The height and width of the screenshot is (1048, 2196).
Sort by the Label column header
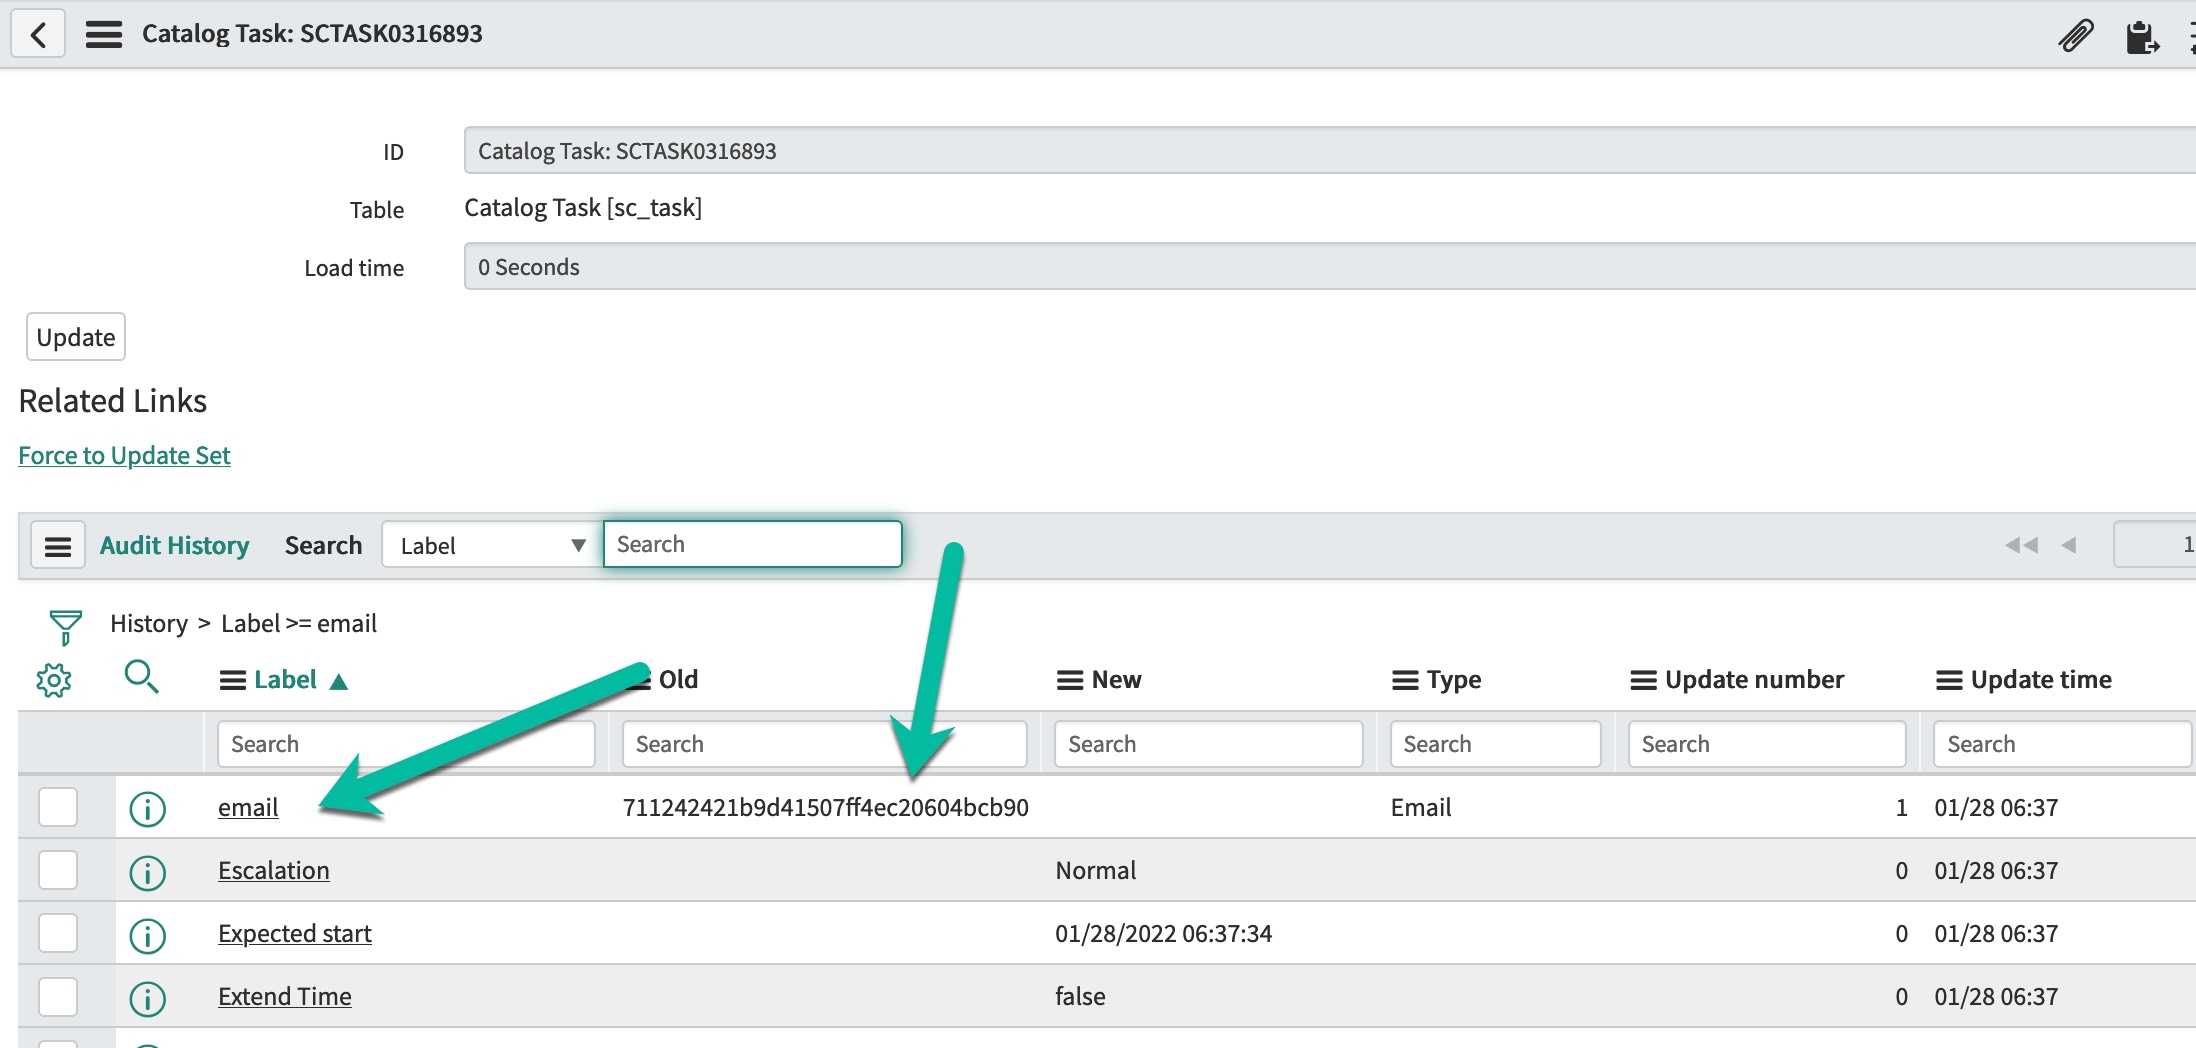[285, 680]
